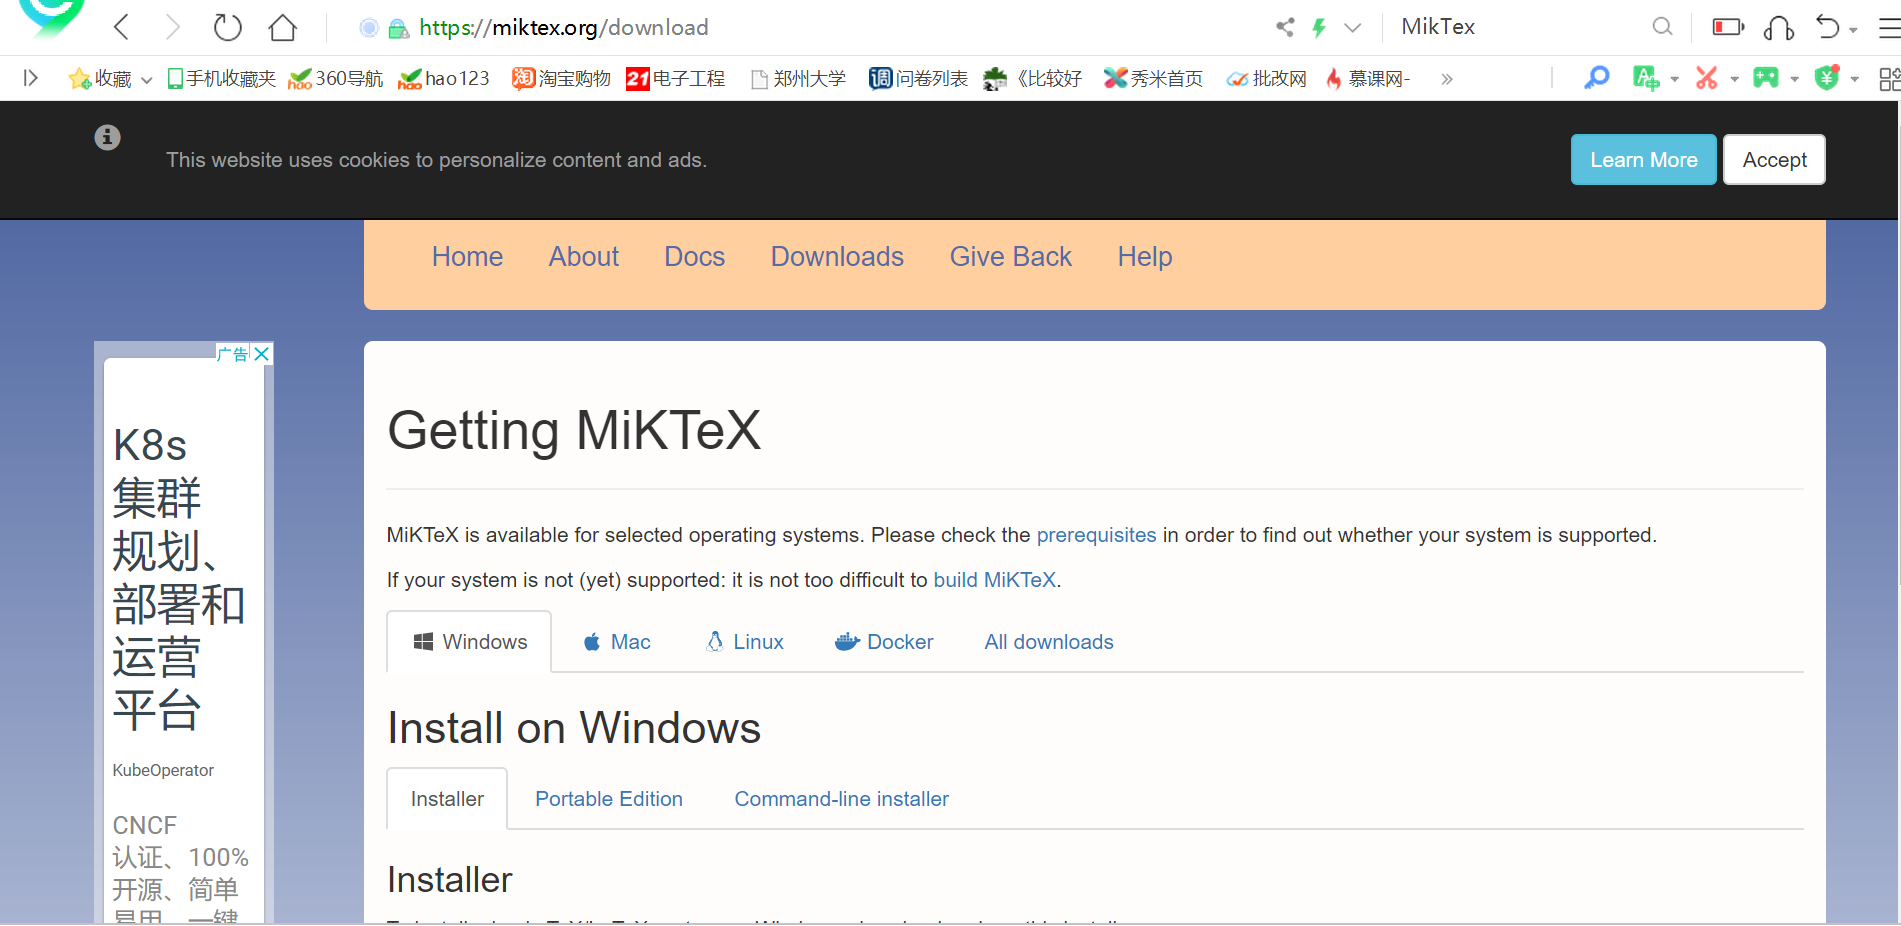Switch to All downloads tab
Image resolution: width=1901 pixels, height=926 pixels.
1049,642
